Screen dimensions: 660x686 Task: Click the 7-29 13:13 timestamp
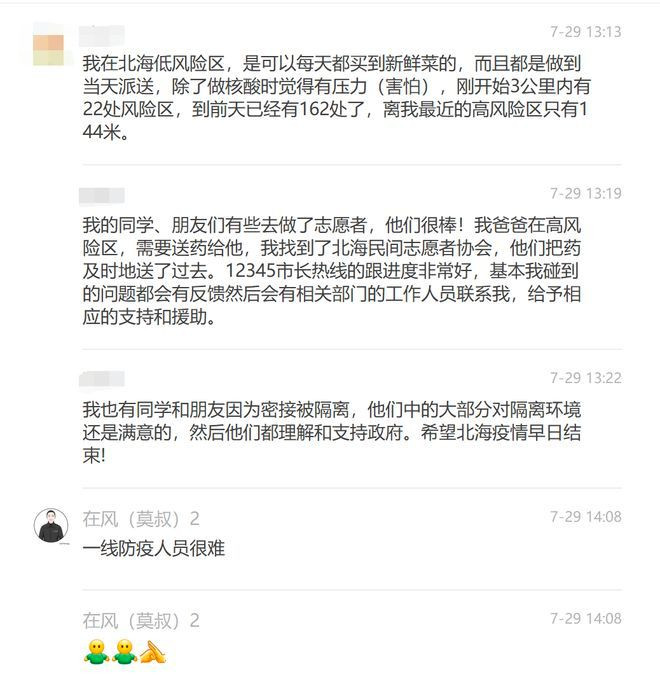[586, 32]
